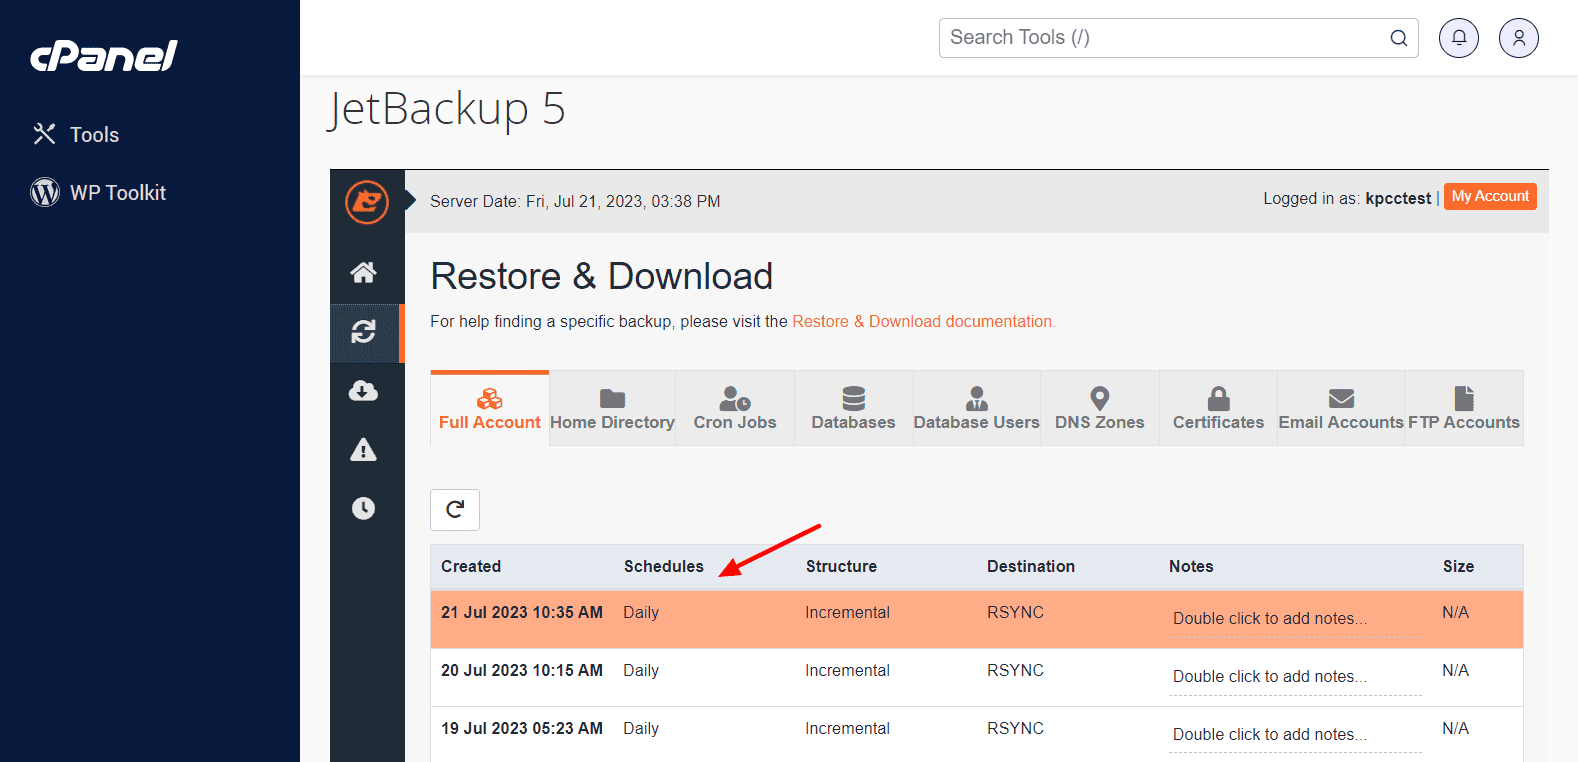Image resolution: width=1578 pixels, height=762 pixels.
Task: Open the cloud Downloads sidebar icon
Action: [364, 391]
